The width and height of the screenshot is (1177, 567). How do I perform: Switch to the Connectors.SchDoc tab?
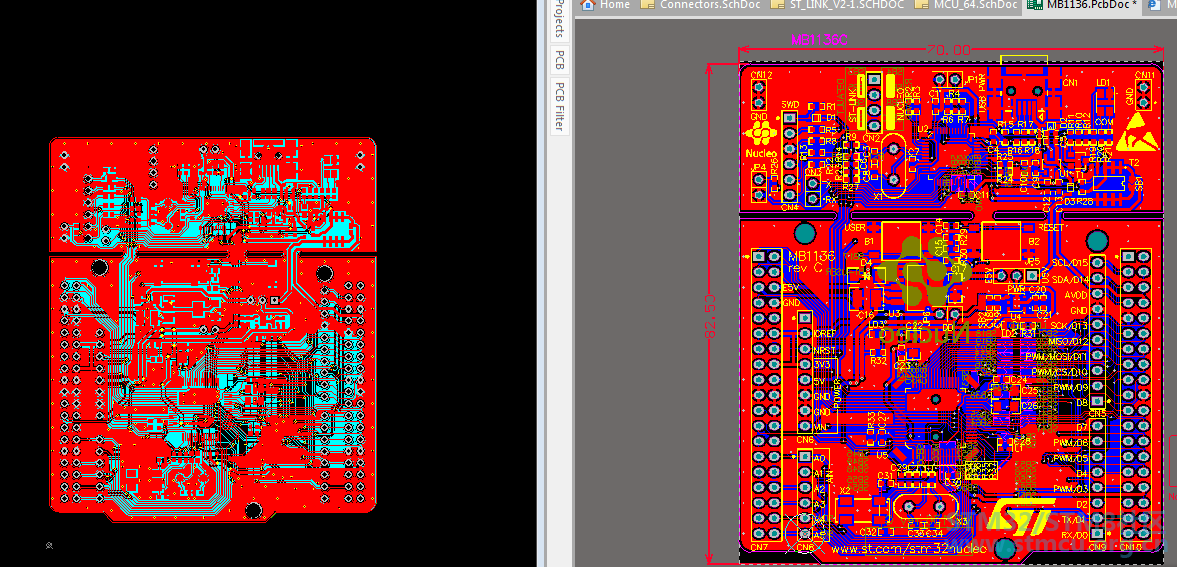click(701, 5)
